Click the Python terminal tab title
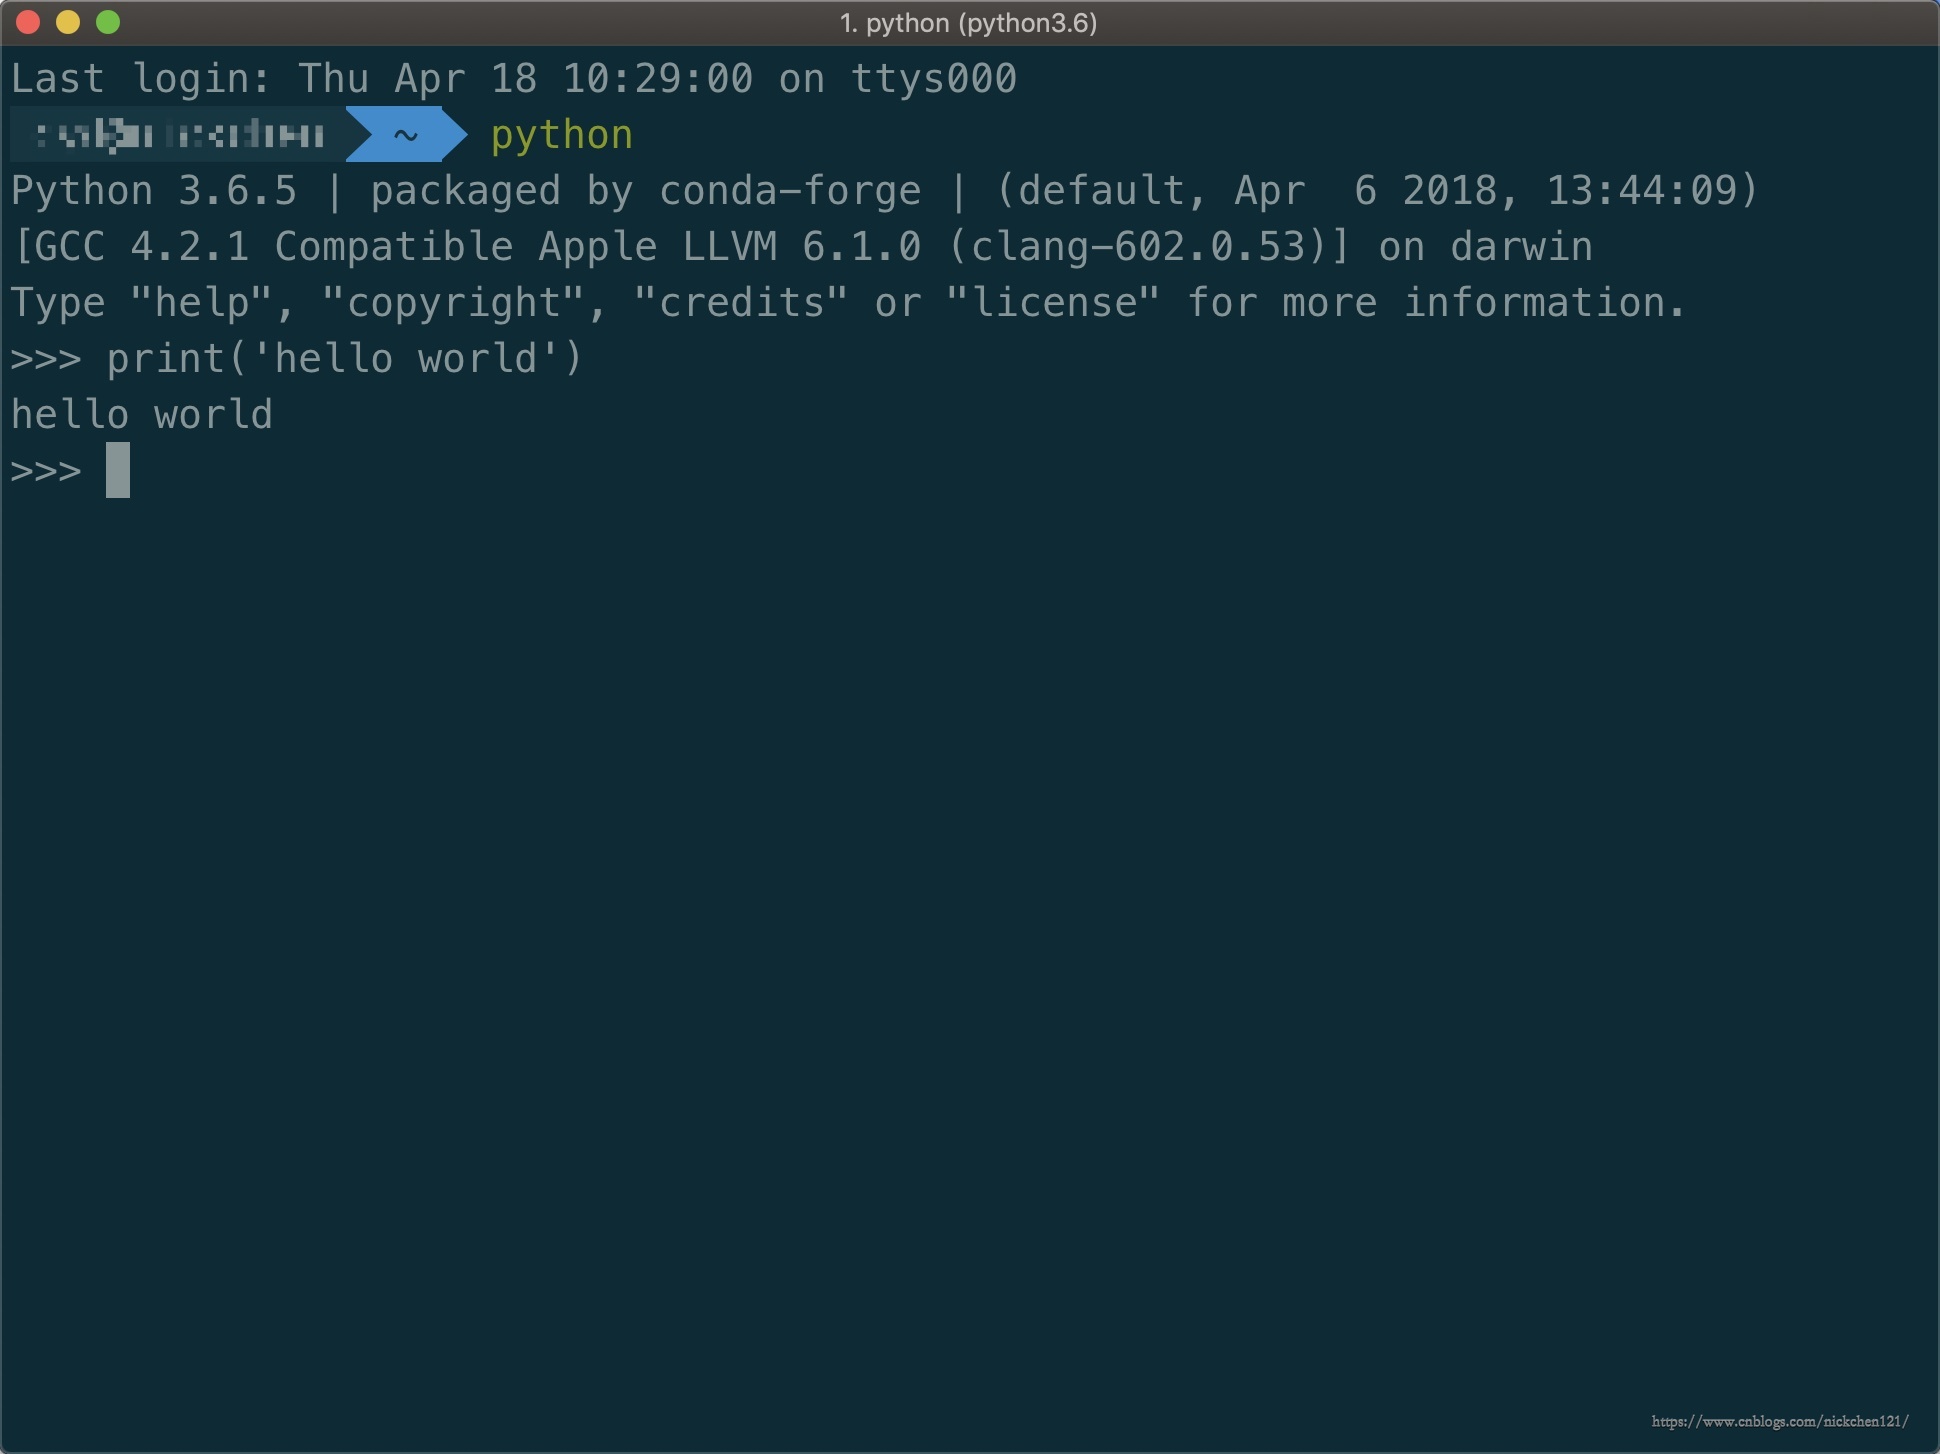This screenshot has width=1940, height=1454. point(970,21)
